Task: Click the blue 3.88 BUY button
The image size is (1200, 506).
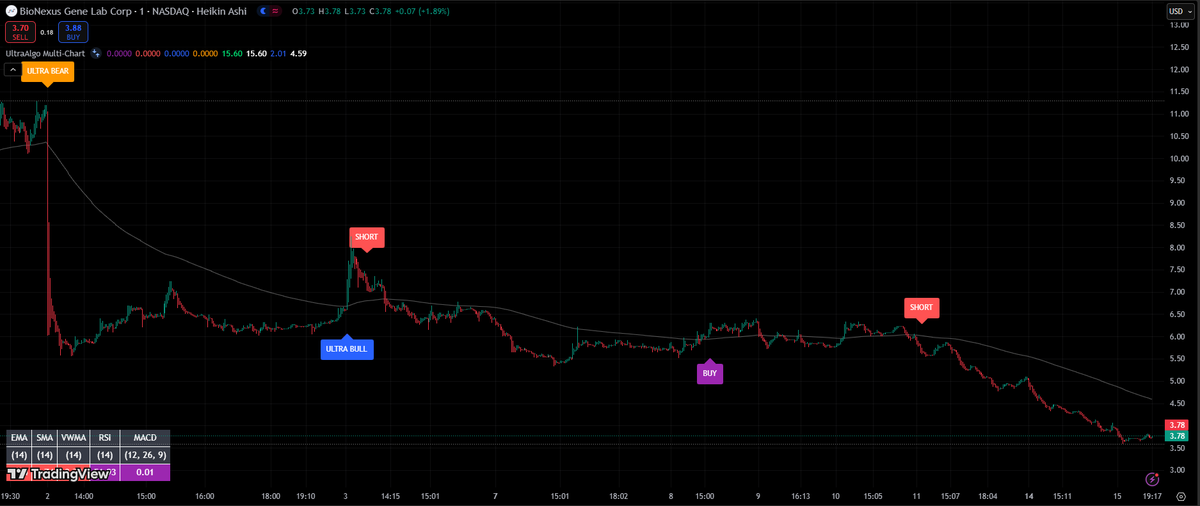Action: point(73,32)
